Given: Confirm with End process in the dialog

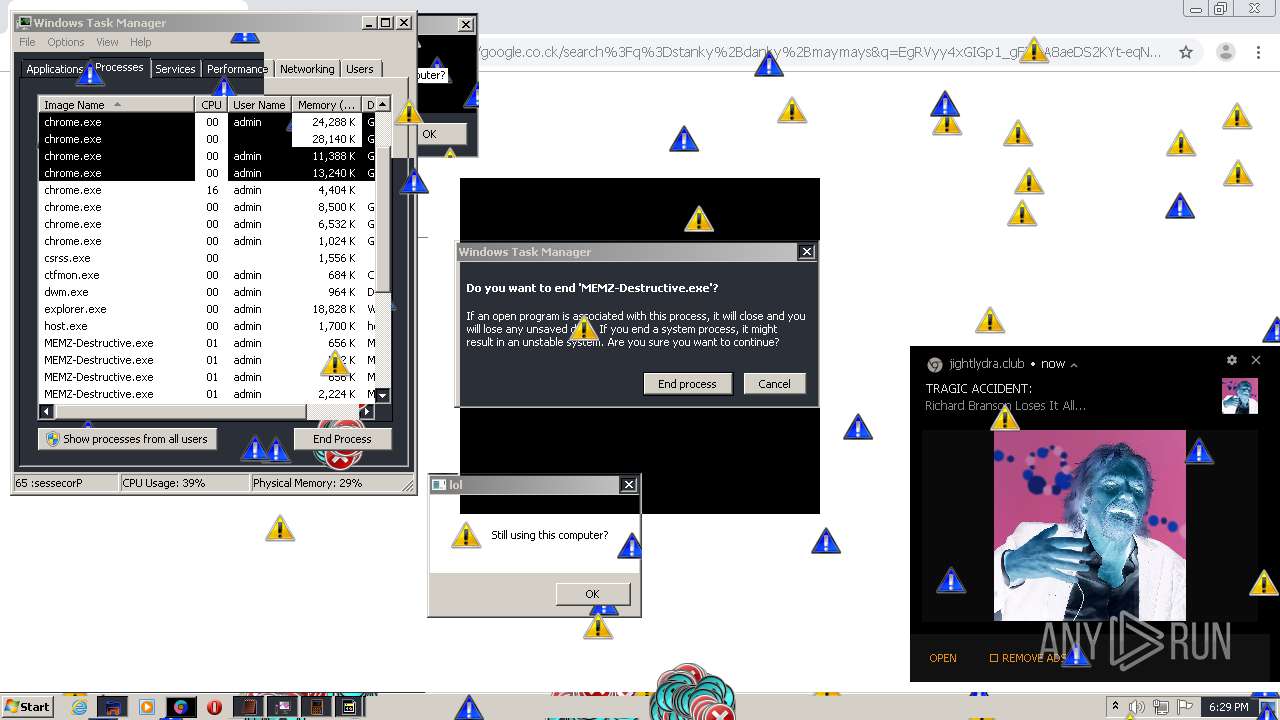Looking at the screenshot, I should [687, 384].
